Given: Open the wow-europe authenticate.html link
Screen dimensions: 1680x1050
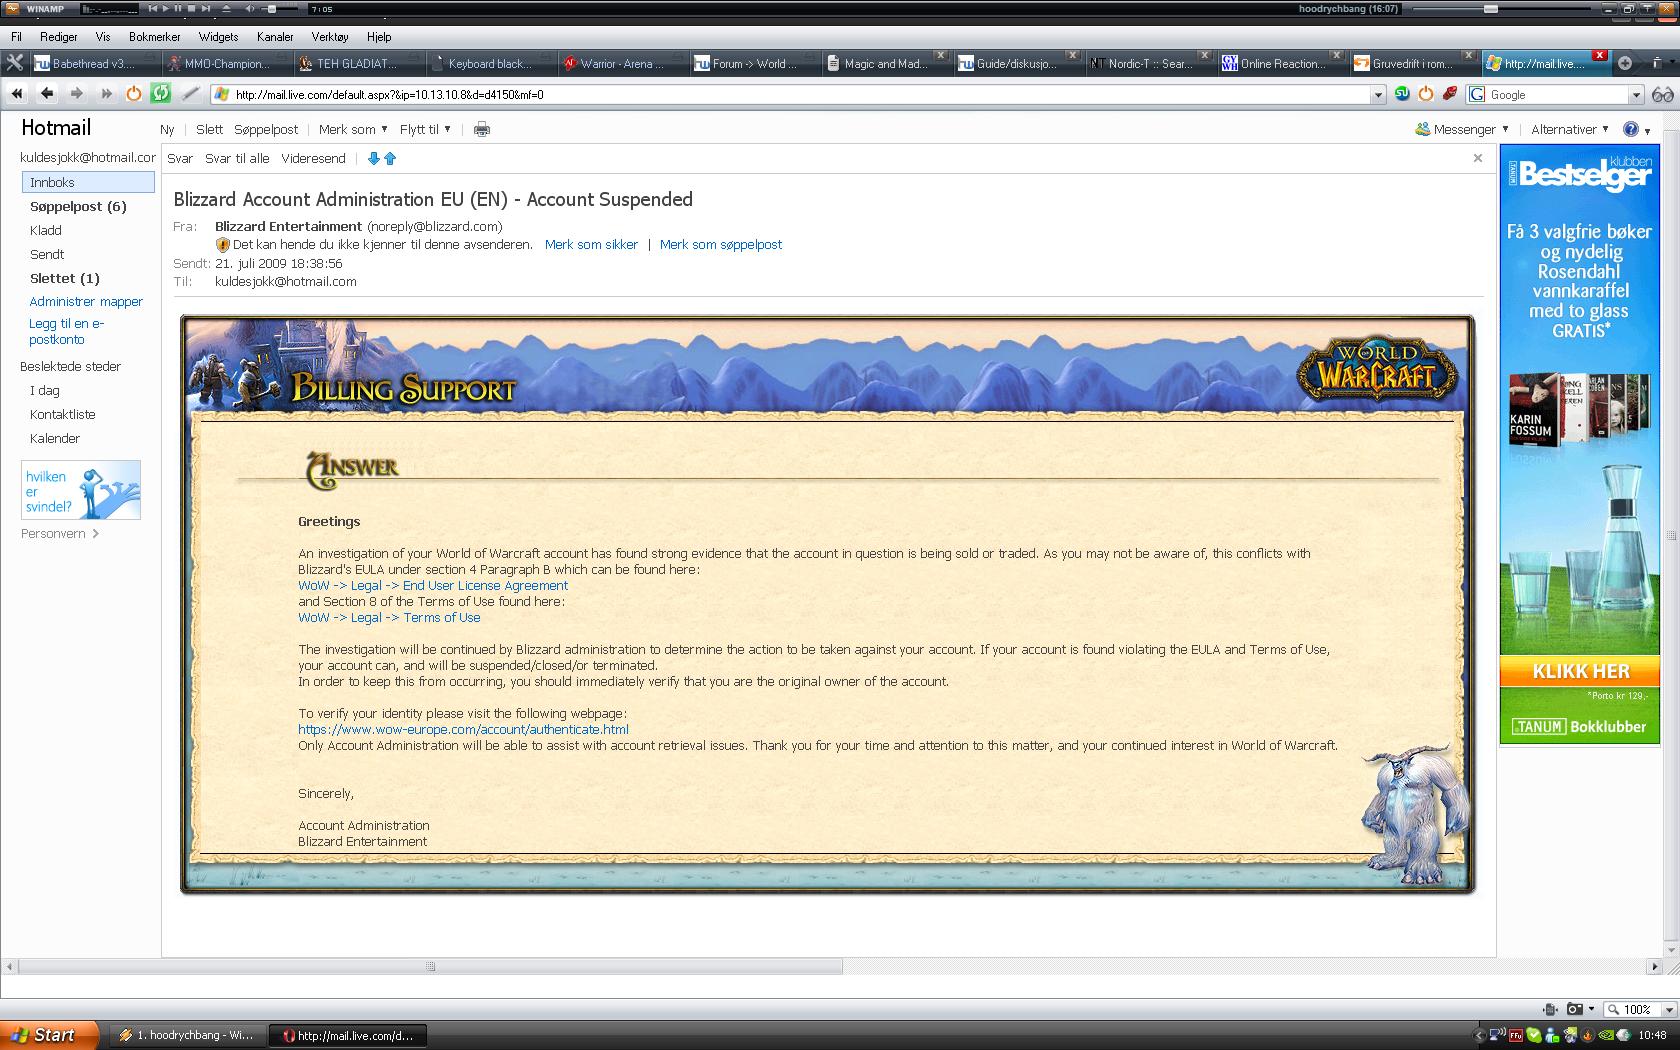Looking at the screenshot, I should 463,729.
